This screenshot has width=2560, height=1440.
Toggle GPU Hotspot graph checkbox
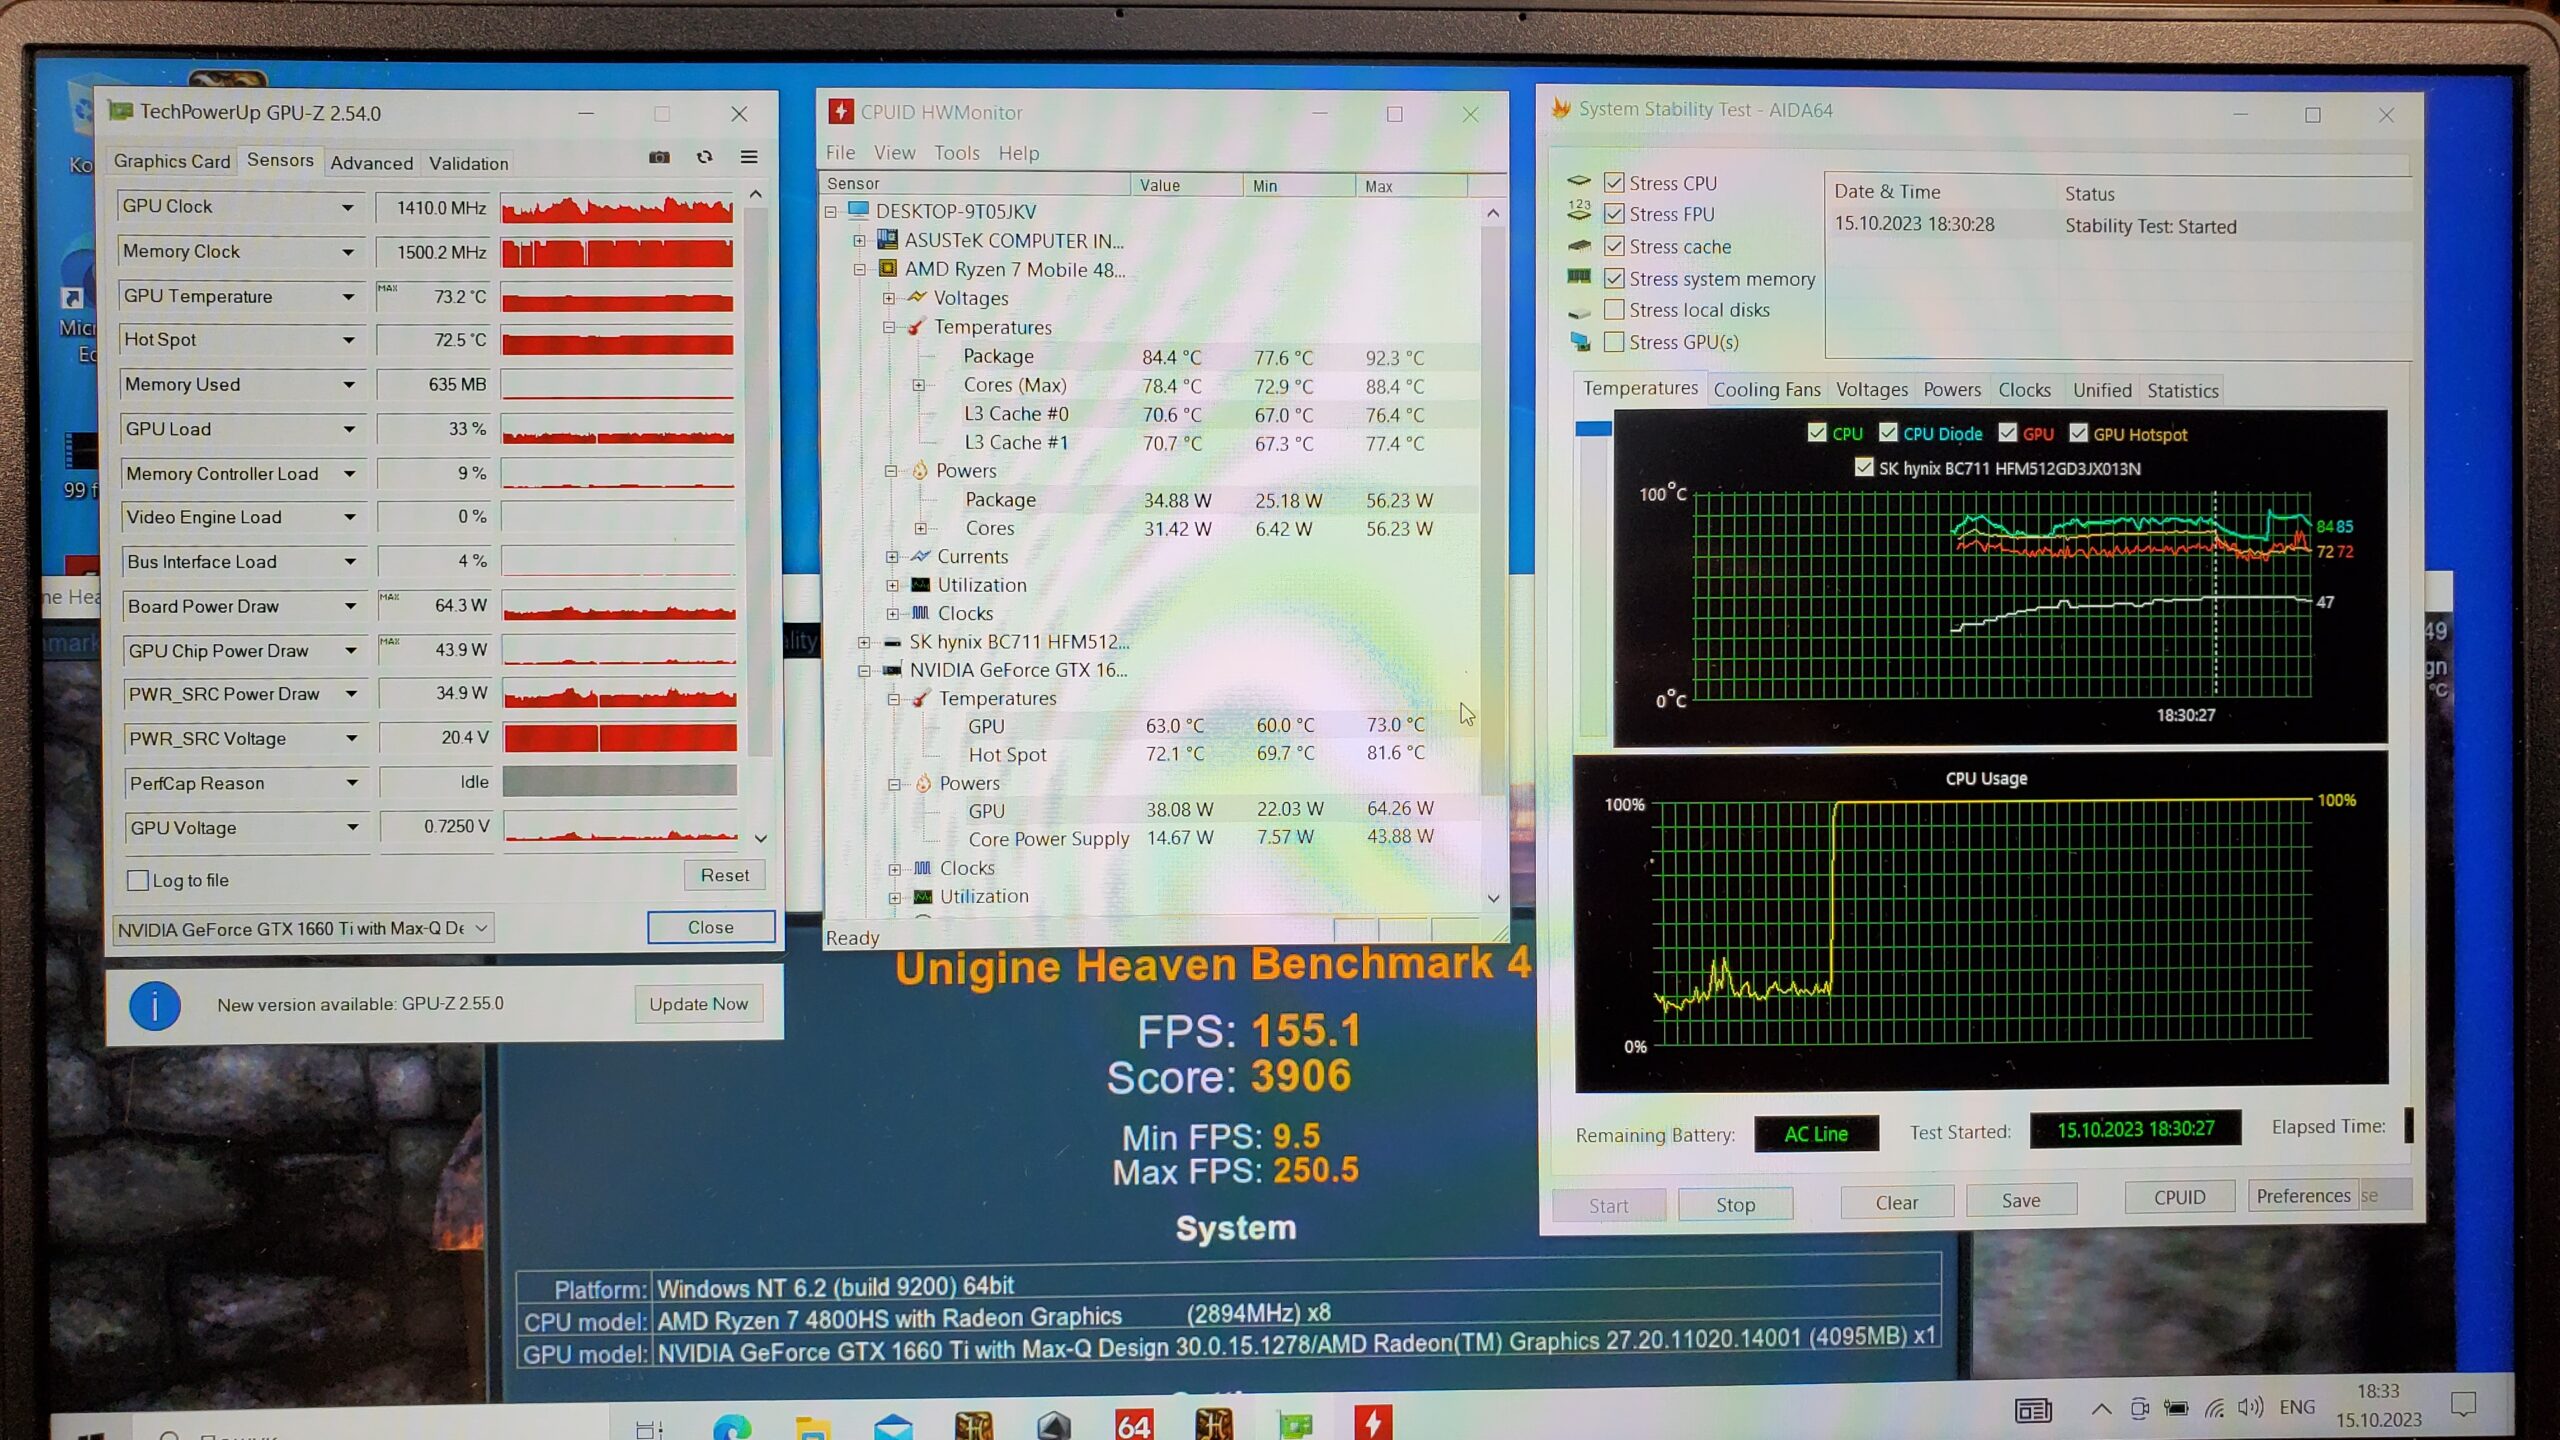click(2078, 433)
